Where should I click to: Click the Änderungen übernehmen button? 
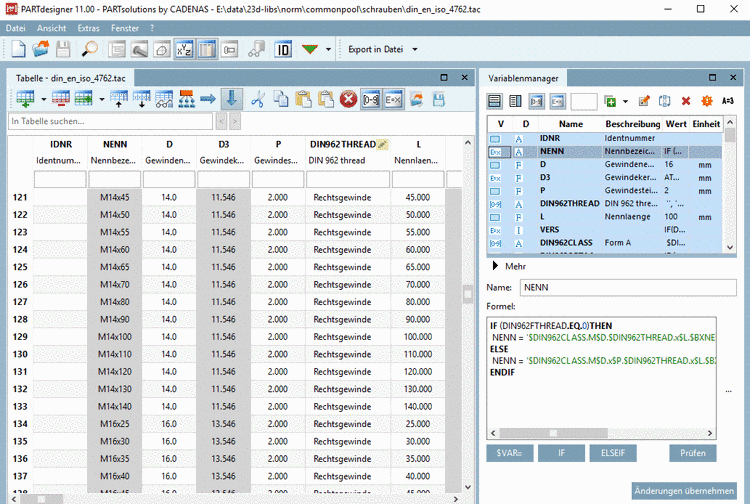pos(685,490)
